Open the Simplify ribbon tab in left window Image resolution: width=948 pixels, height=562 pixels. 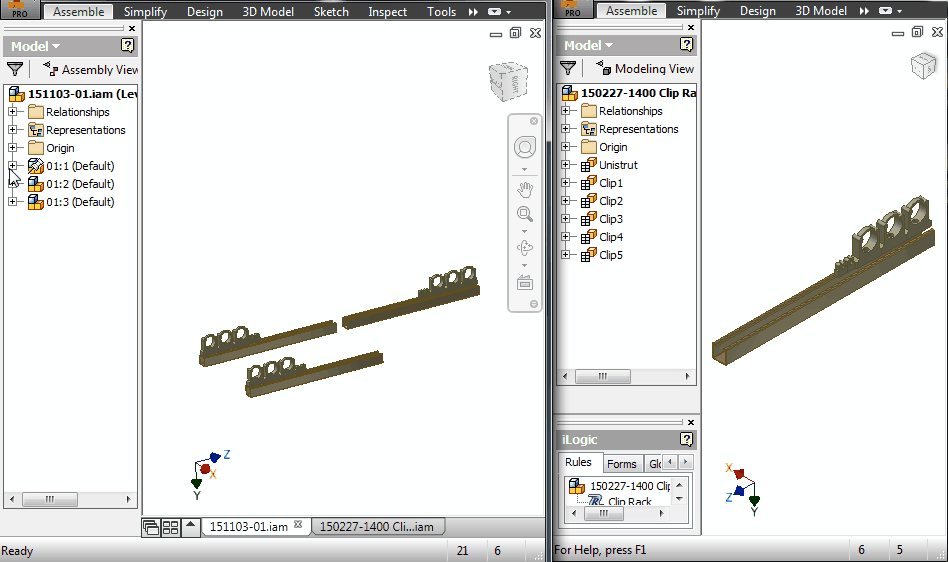point(145,11)
